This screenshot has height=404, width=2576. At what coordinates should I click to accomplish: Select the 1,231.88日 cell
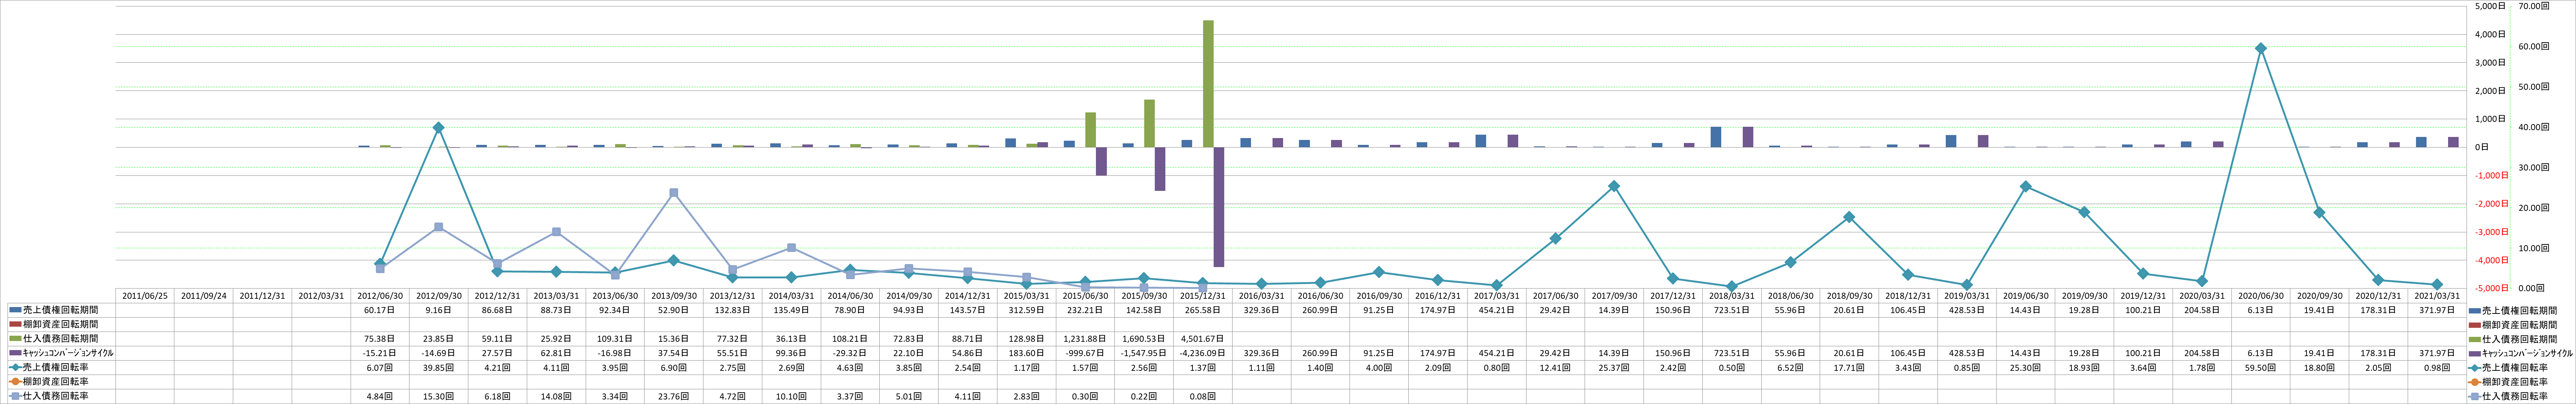tap(1085, 339)
